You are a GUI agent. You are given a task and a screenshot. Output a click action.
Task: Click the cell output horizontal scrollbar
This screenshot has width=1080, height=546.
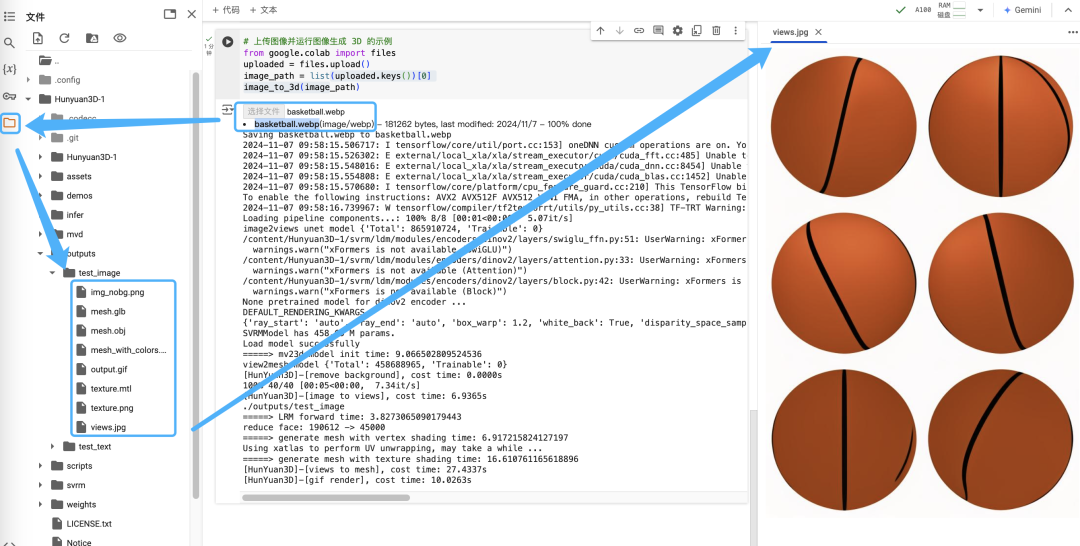pyautogui.click(x=326, y=497)
